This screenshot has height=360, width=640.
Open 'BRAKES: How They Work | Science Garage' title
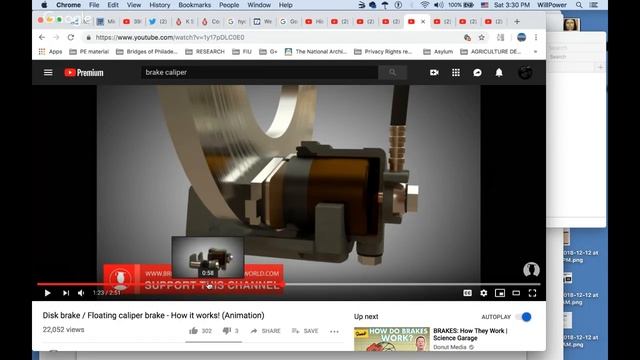(470, 334)
